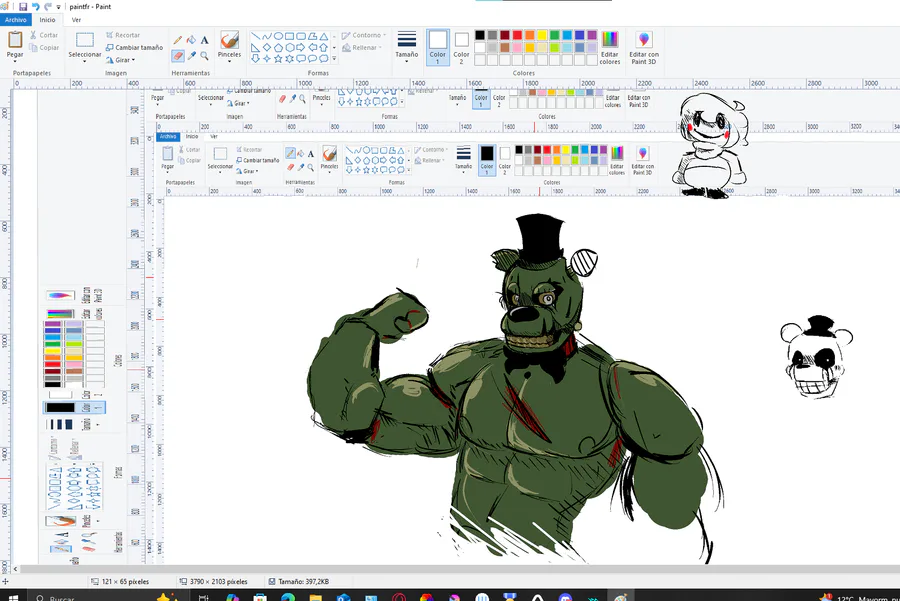This screenshot has height=601, width=900.
Task: Click the Pinceles brush icon
Action: pos(229,40)
